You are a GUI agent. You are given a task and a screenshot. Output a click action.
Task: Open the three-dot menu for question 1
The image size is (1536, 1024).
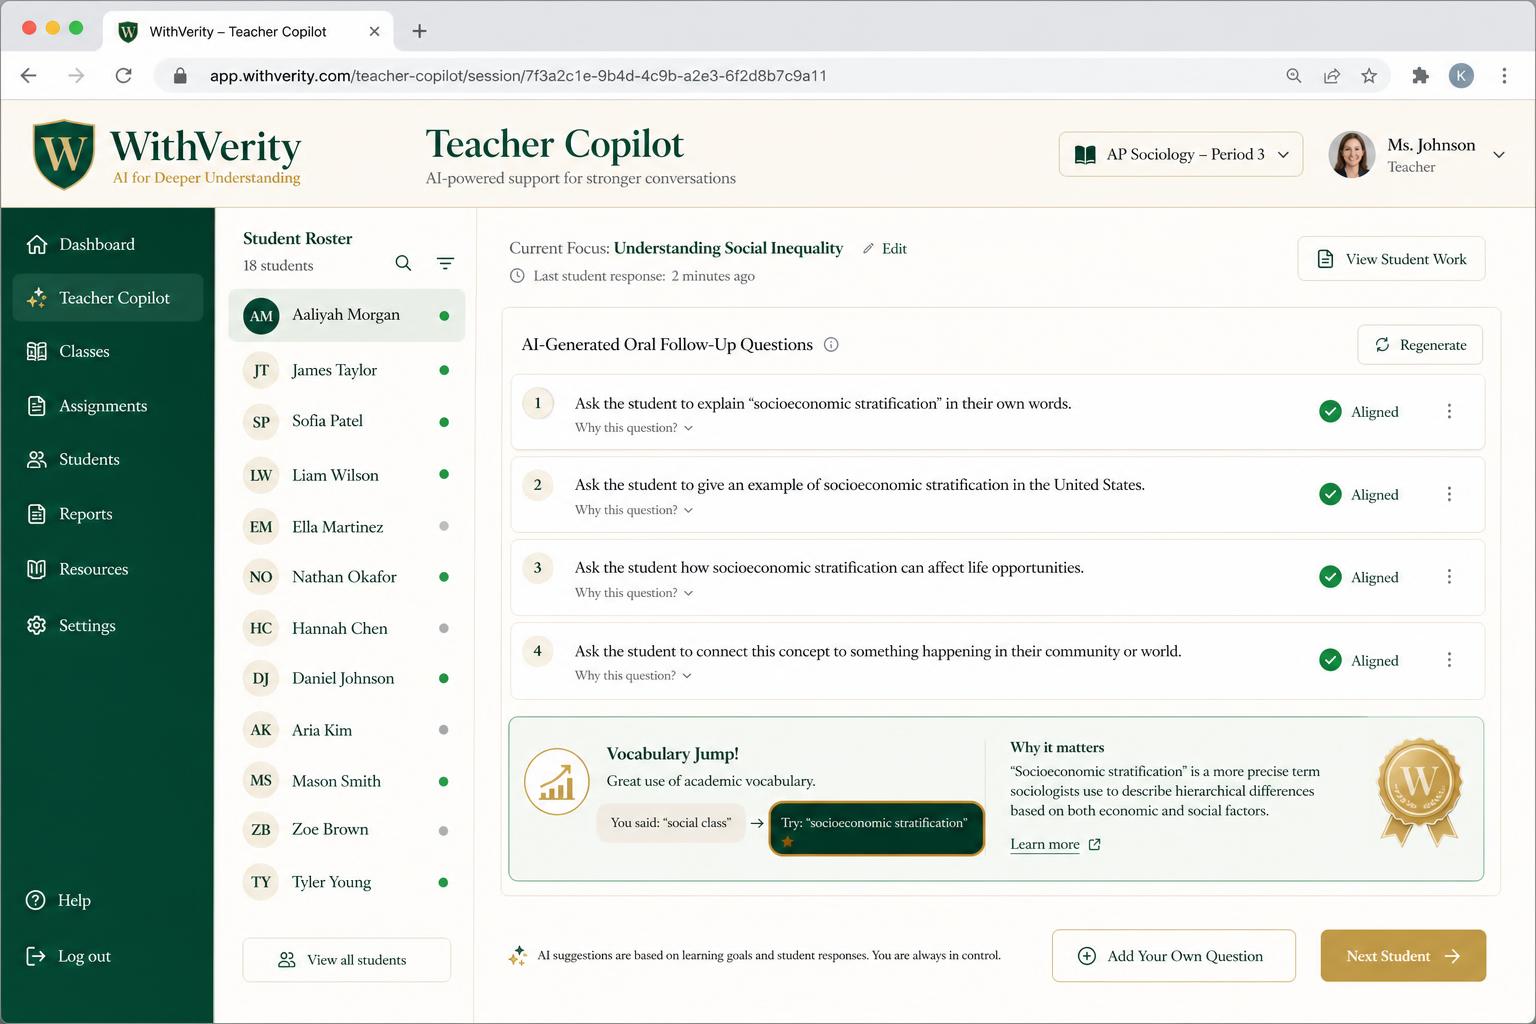(x=1449, y=411)
